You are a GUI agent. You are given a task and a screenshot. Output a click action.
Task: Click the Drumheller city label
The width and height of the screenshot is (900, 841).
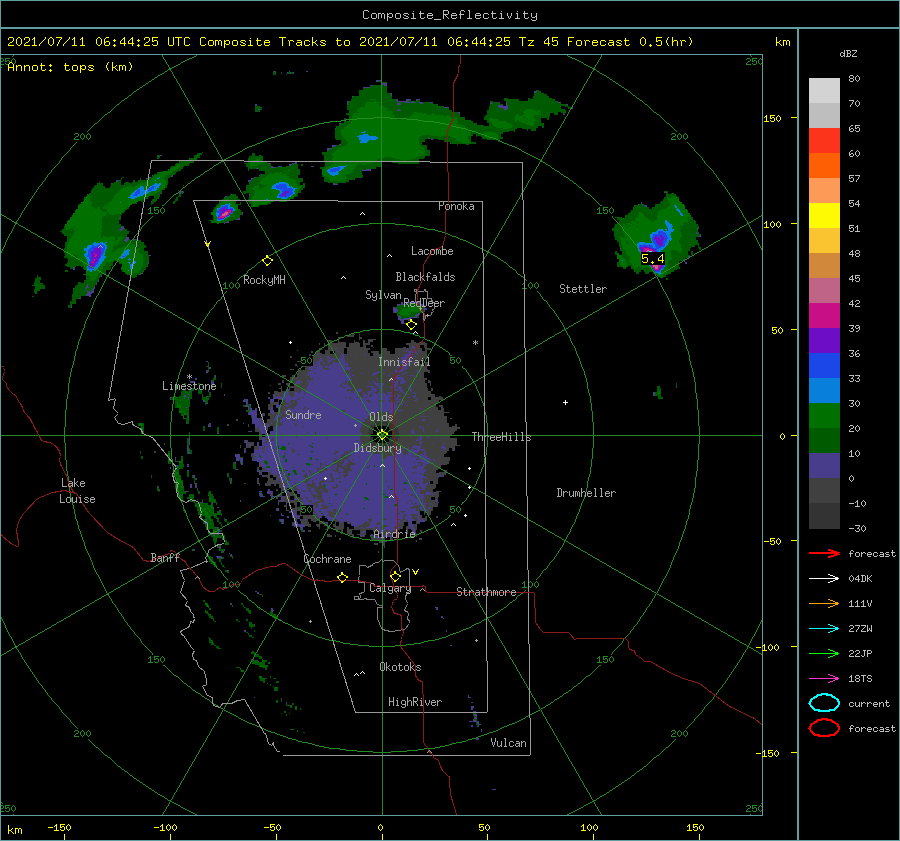pyautogui.click(x=586, y=493)
